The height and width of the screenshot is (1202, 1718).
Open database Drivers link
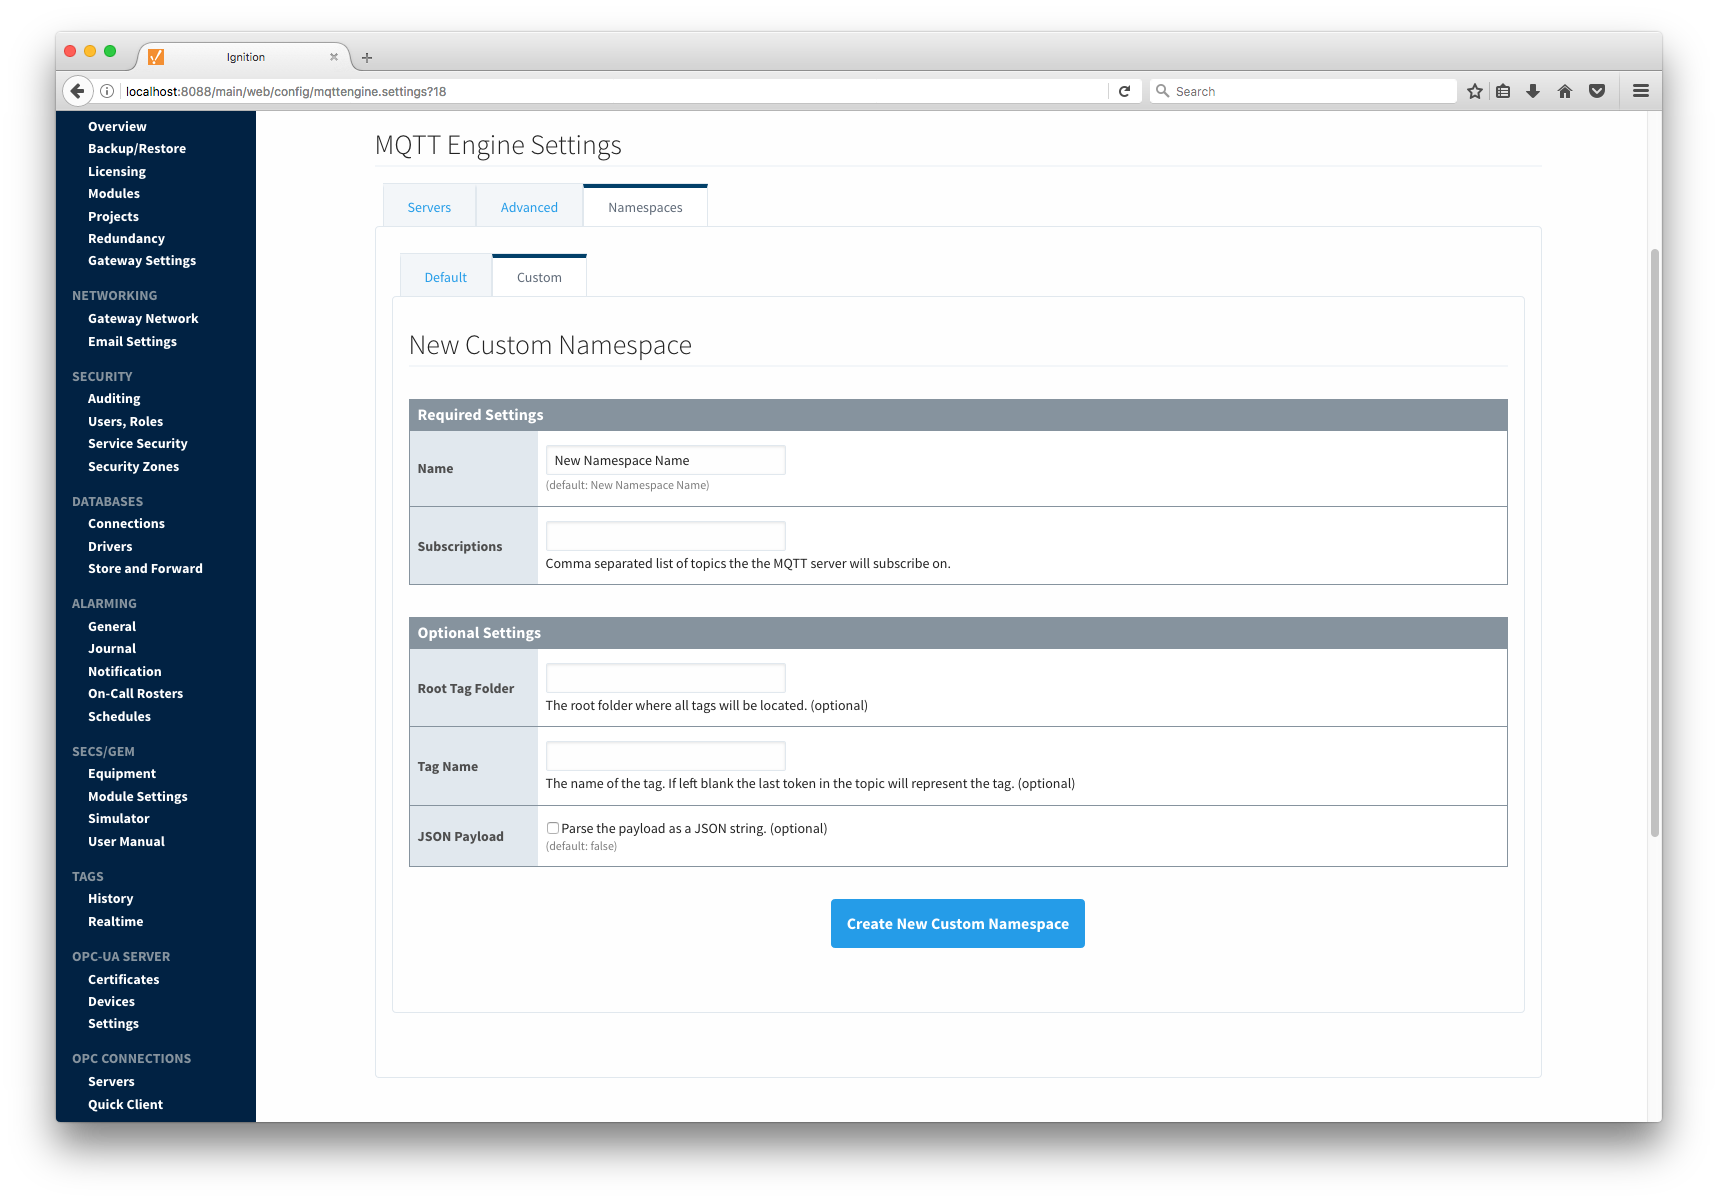(x=110, y=547)
